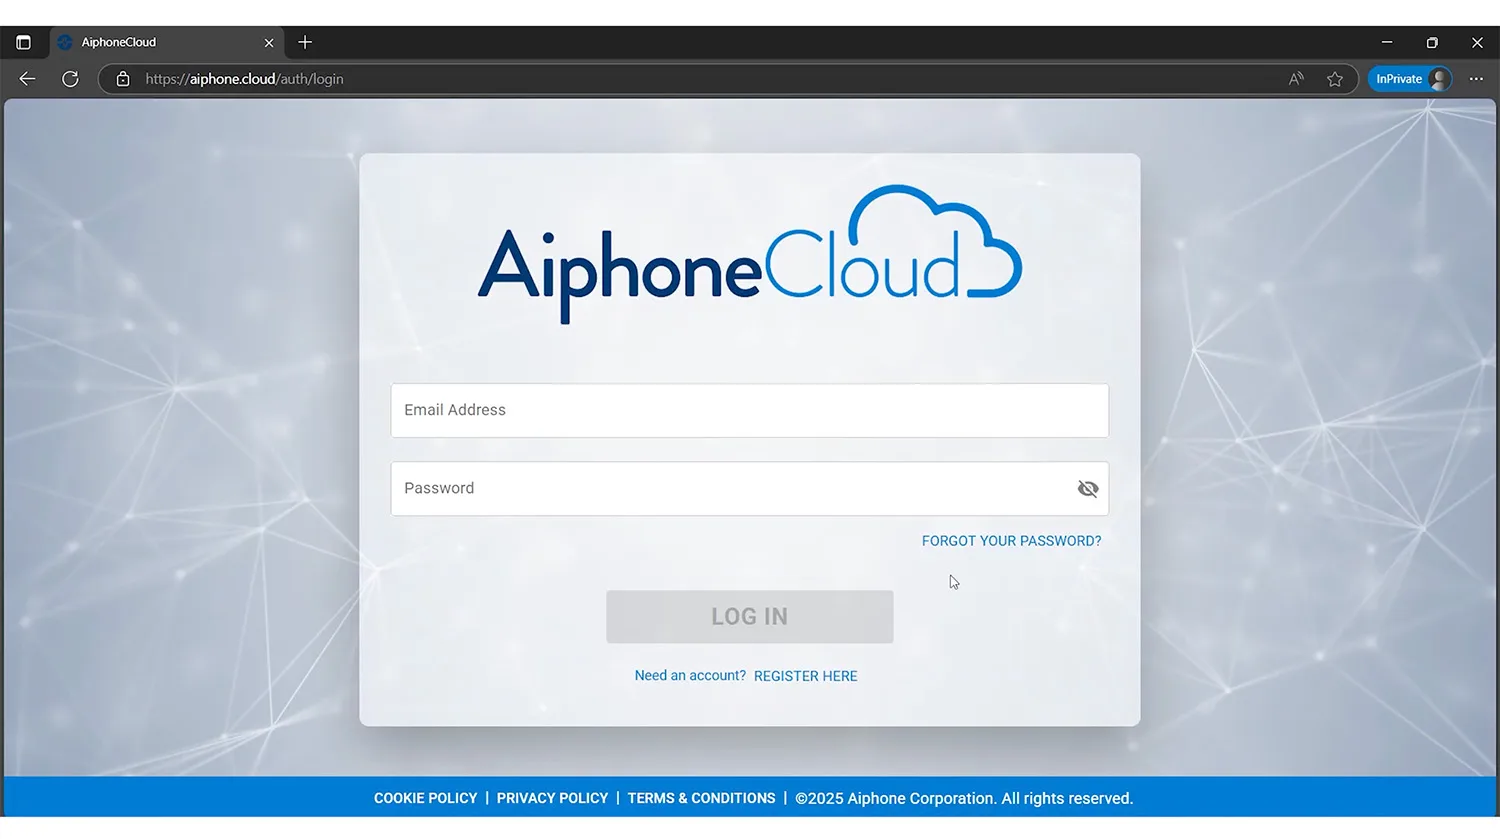Screen dimensions: 1500x839
Task: Close the AiphoneCloud tab
Action: pyautogui.click(x=269, y=43)
